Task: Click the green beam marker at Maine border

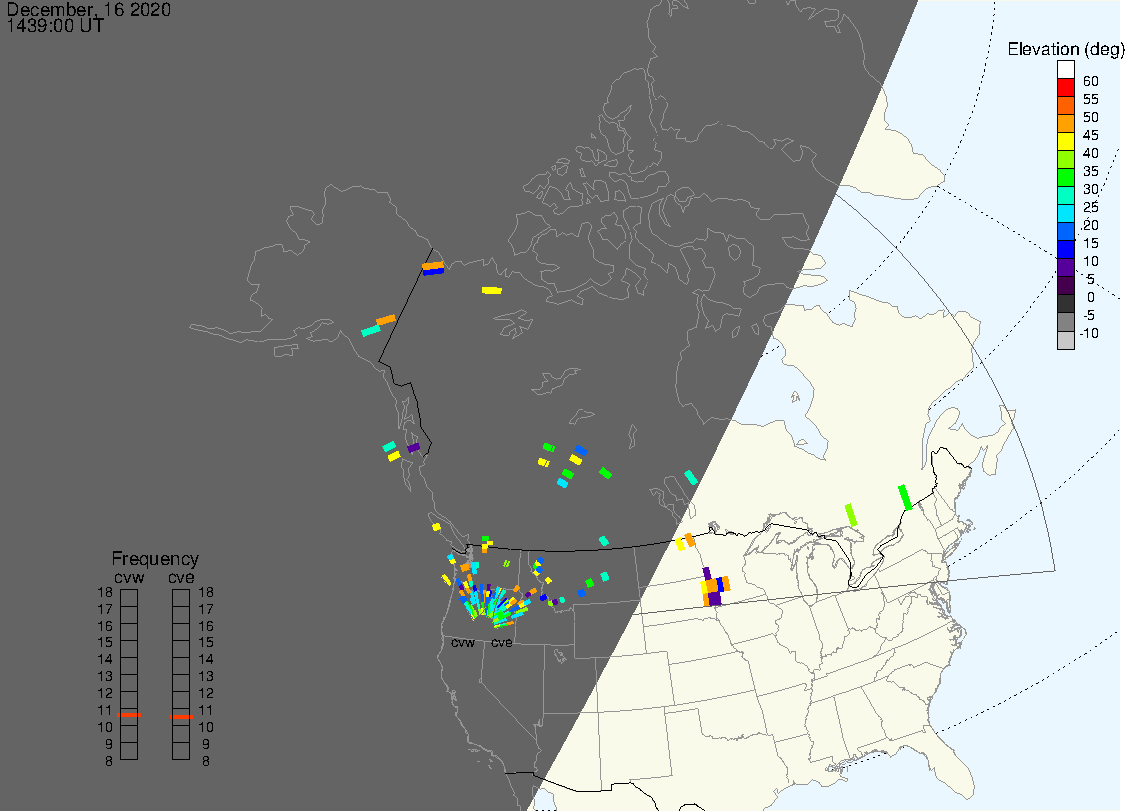Action: tap(905, 497)
